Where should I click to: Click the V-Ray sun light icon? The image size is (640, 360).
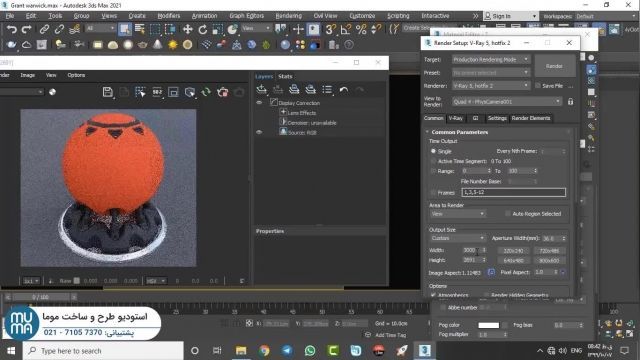click(173, 45)
